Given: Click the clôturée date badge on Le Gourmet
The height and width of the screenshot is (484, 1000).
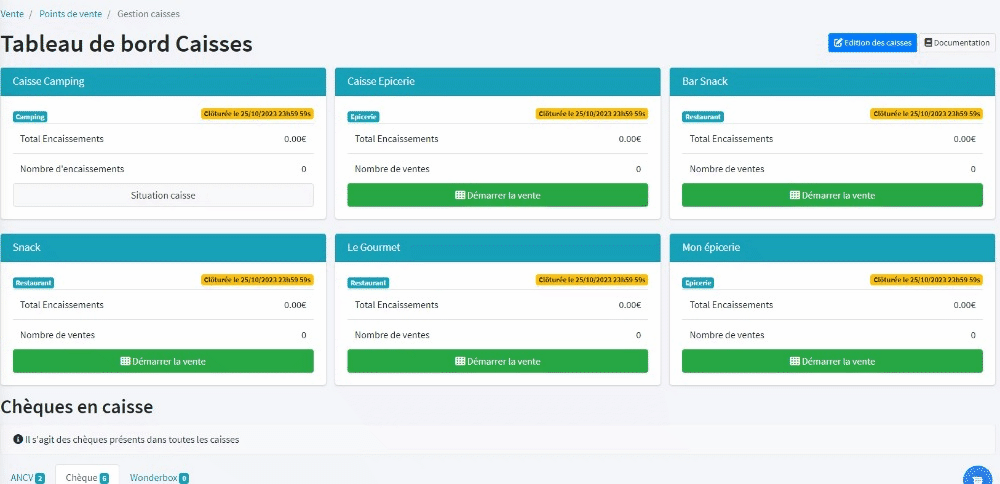Looking at the screenshot, I should click(591, 280).
